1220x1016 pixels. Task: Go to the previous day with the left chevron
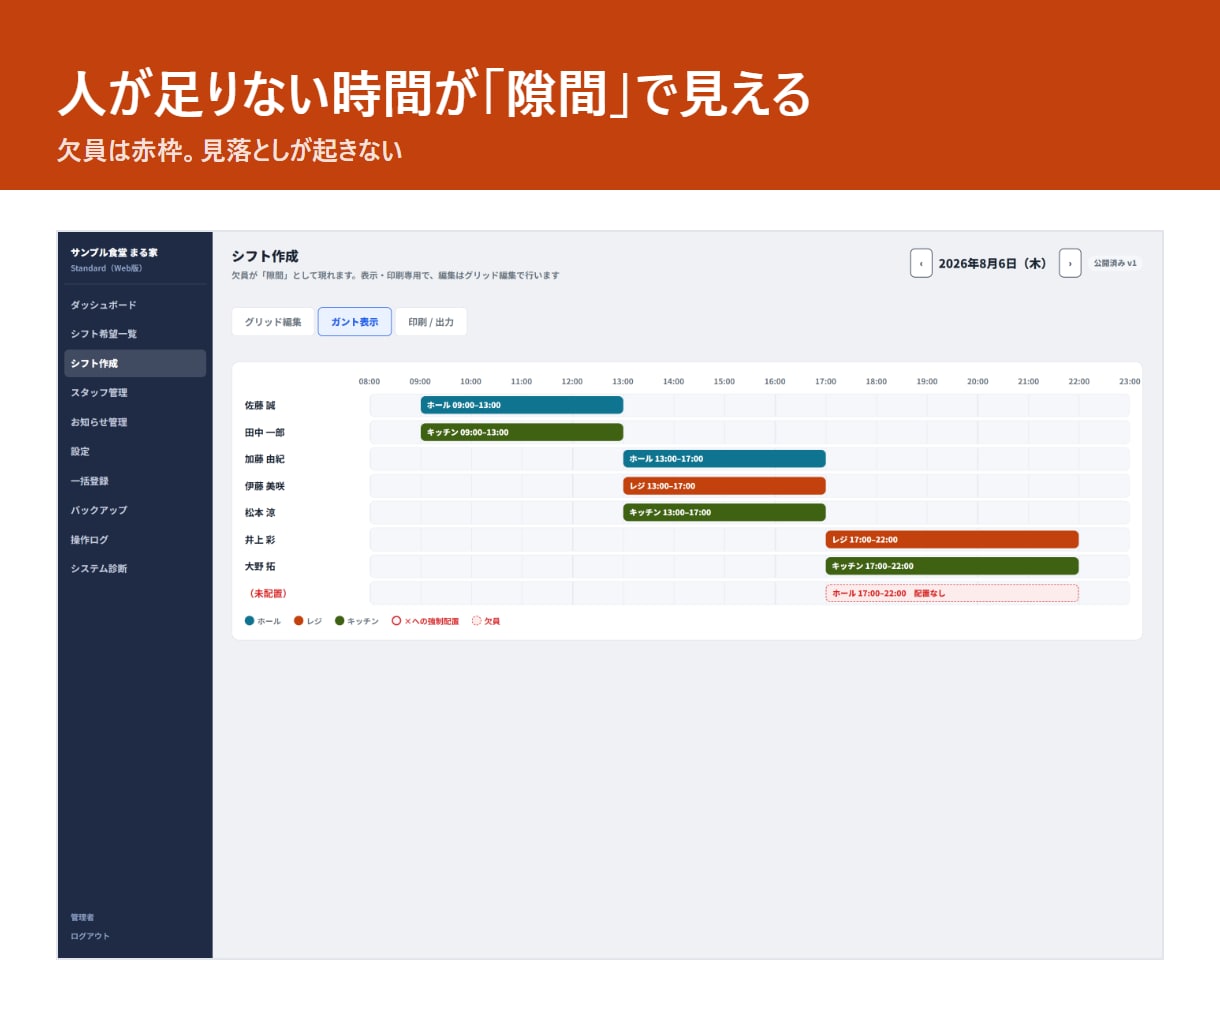point(921,263)
